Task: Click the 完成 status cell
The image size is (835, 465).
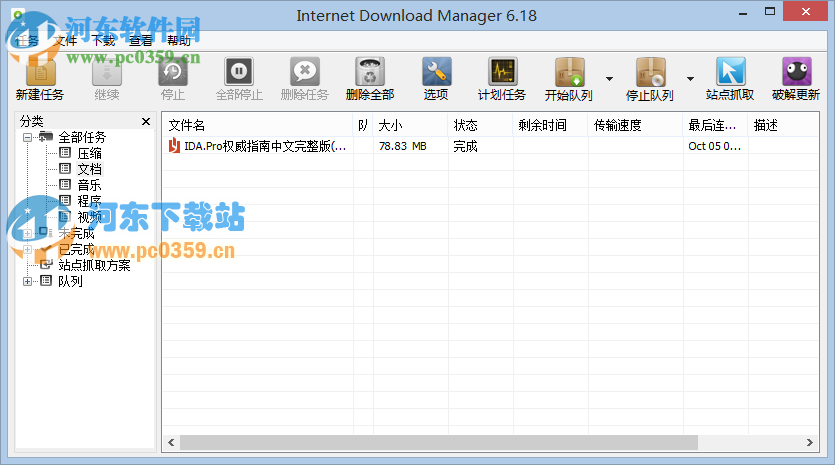Action: [465, 146]
